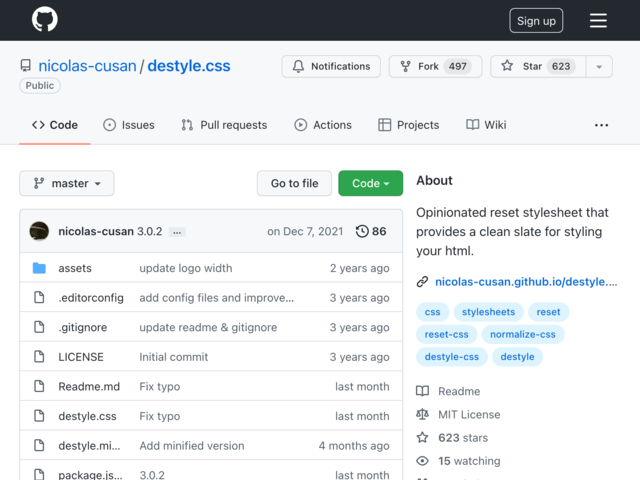Click the destyle.css file icon in list
This screenshot has width=640, height=480.
39,416
